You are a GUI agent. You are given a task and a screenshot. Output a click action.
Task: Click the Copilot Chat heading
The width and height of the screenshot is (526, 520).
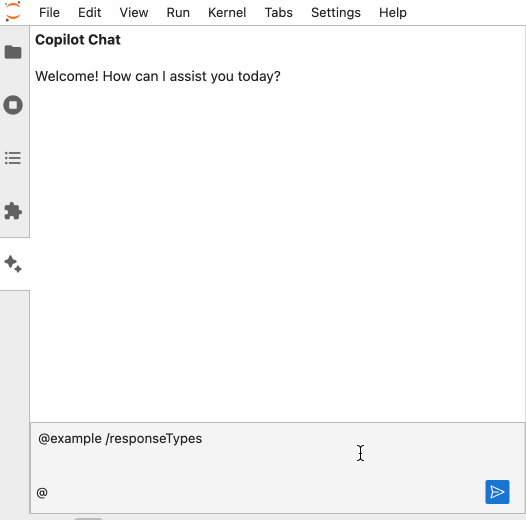coord(78,40)
